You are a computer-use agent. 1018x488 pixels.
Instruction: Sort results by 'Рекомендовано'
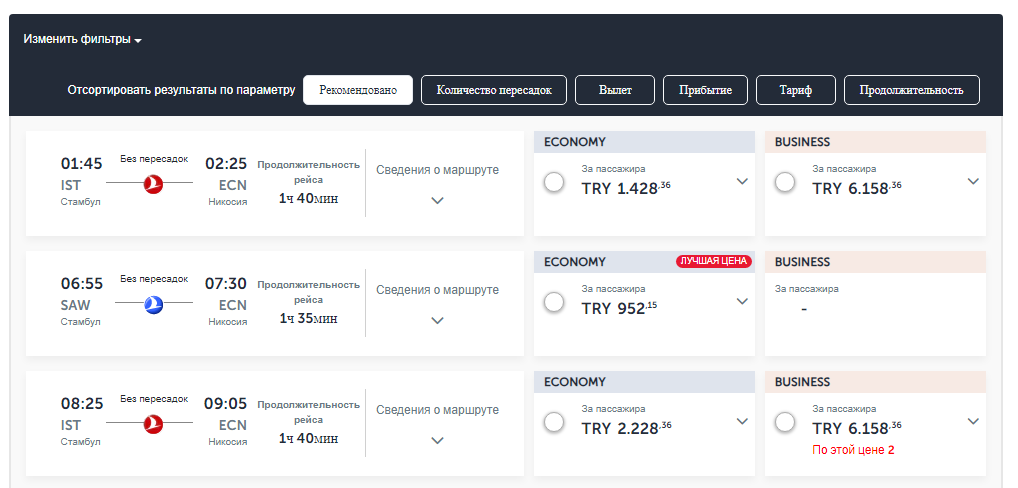(x=358, y=90)
